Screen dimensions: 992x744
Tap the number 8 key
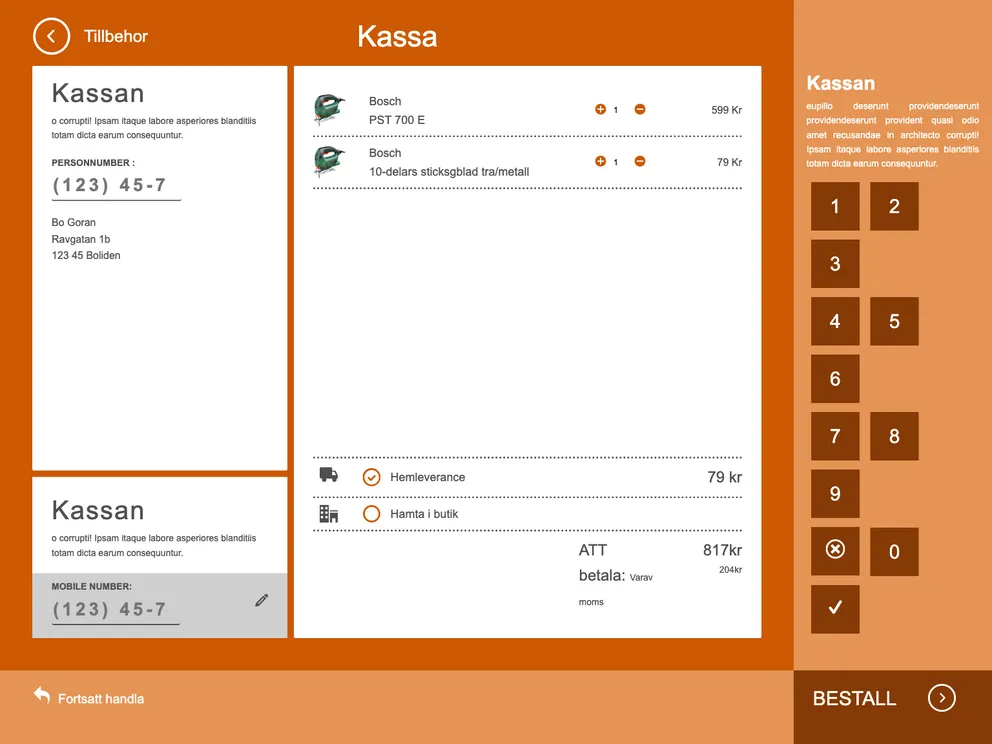(894, 436)
